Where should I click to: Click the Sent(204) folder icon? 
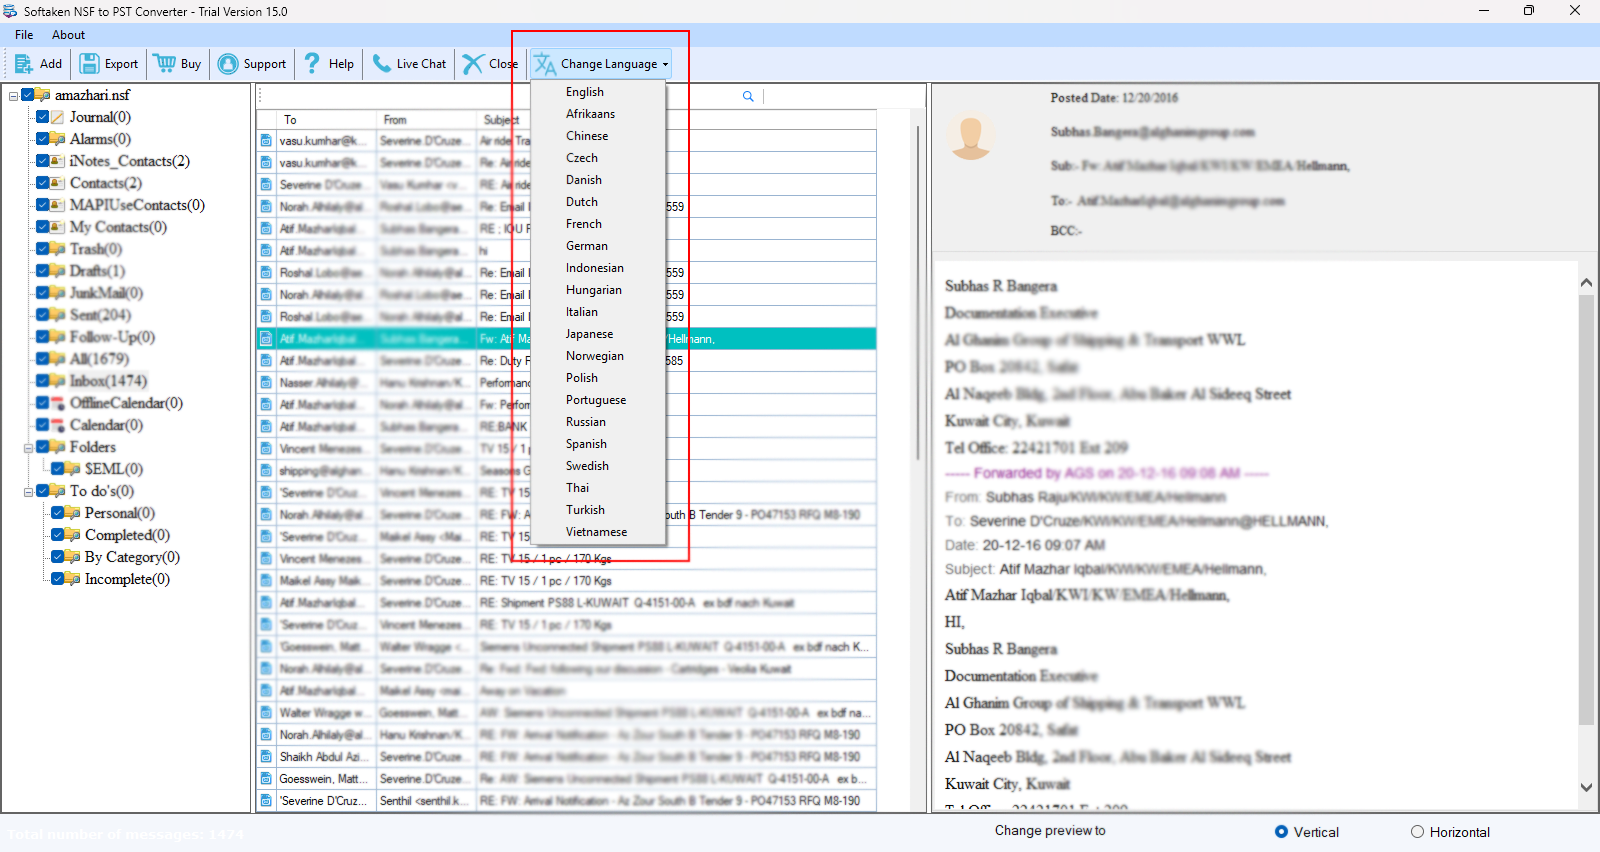coord(58,315)
